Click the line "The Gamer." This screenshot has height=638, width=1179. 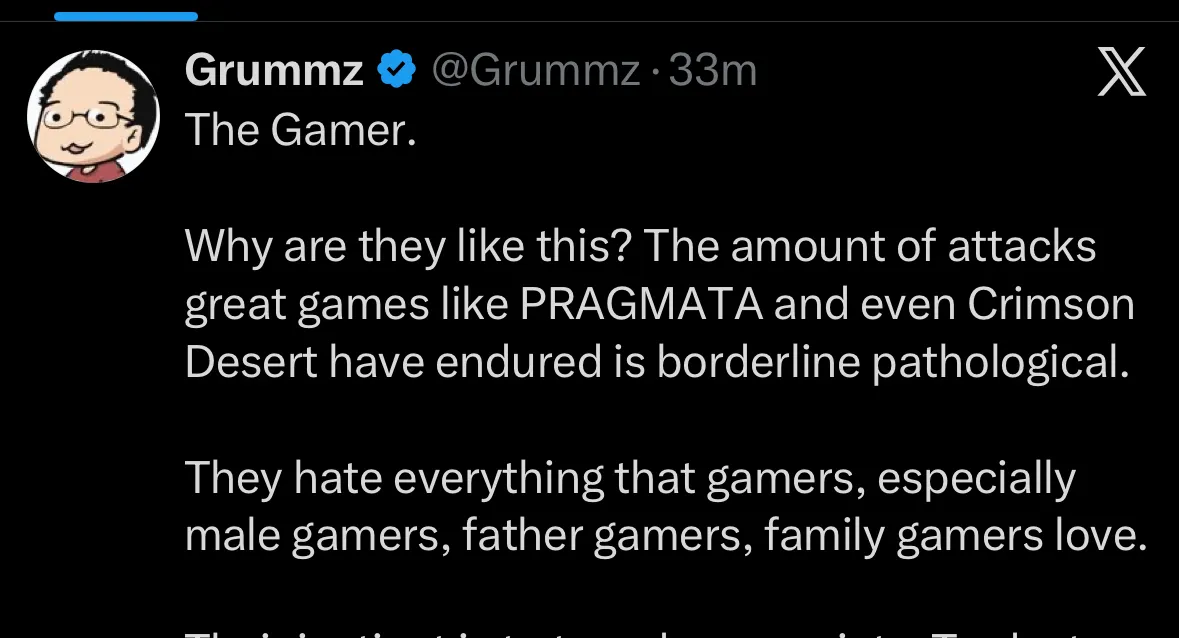300,130
